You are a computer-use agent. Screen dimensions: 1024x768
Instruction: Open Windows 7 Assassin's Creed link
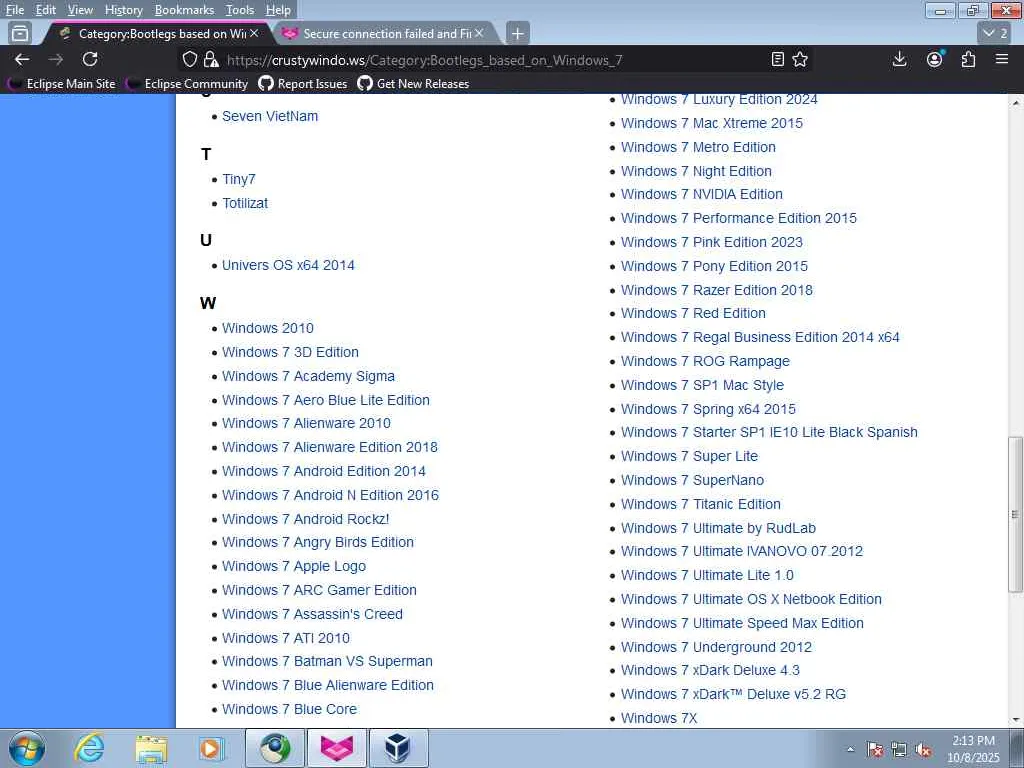coord(312,614)
